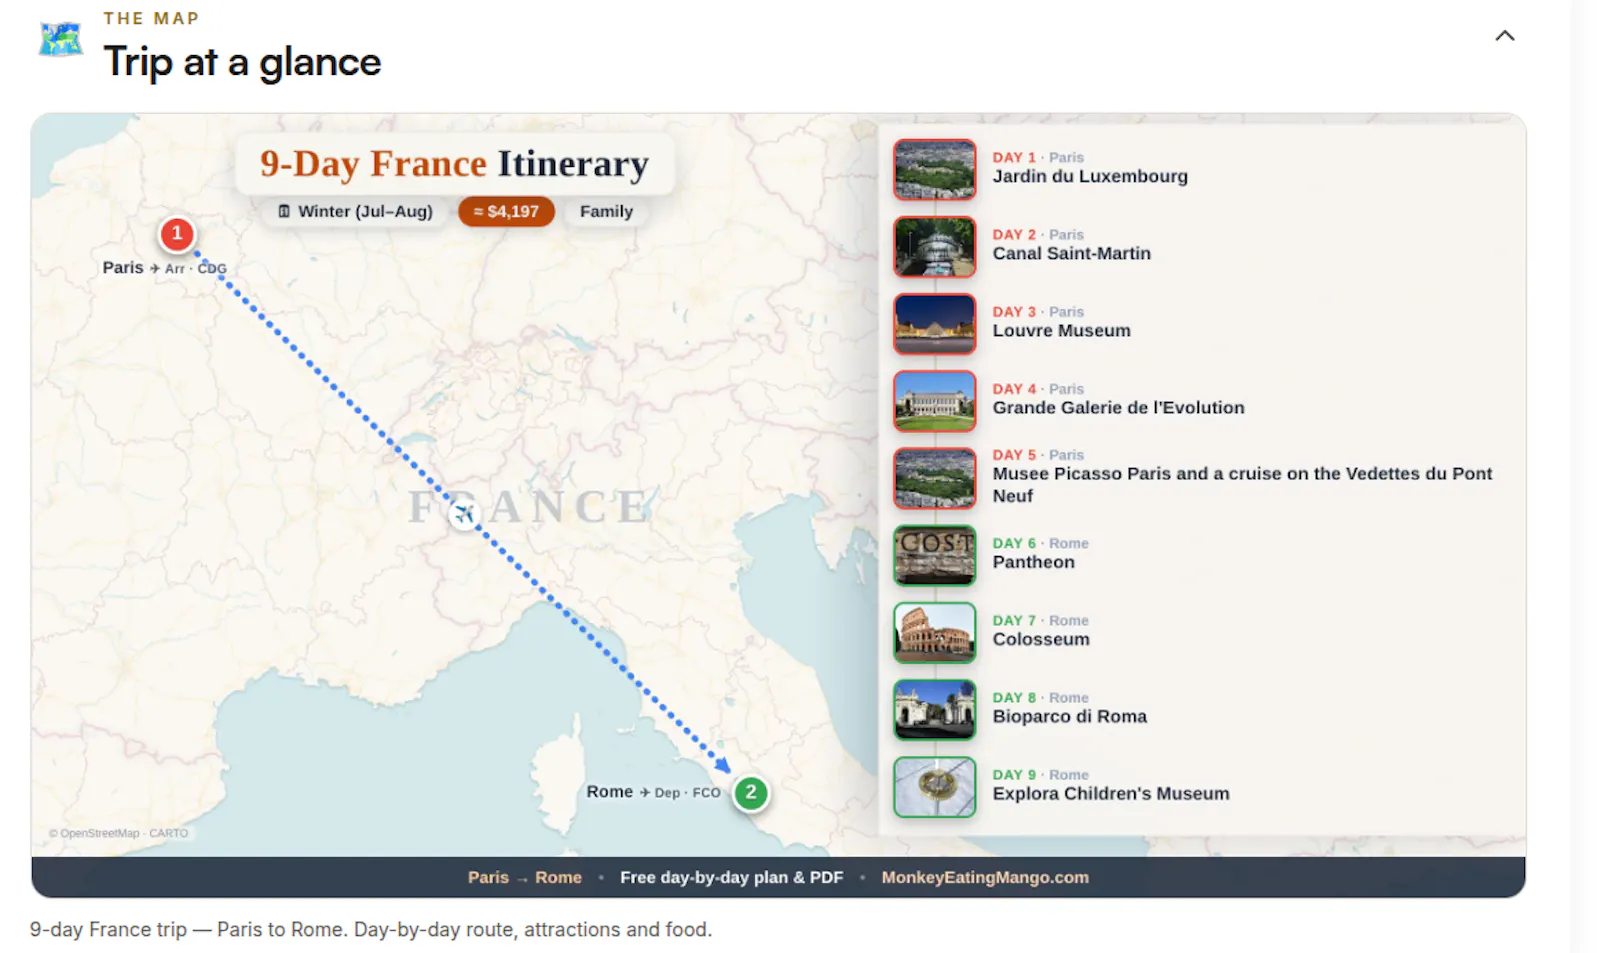Click Paris → Rome footer text
Image resolution: width=1600 pixels, height=953 pixels.
pyautogui.click(x=524, y=877)
